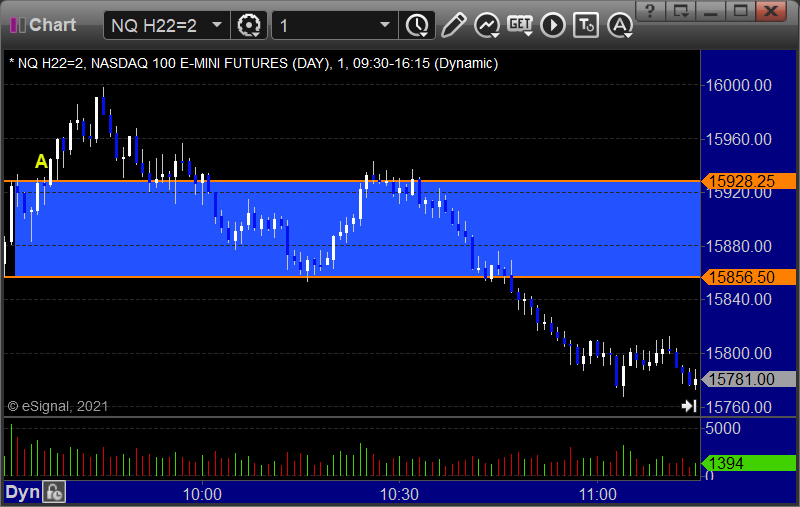
Task: Expand the interval dropdown arrow
Action: pyautogui.click(x=385, y=25)
